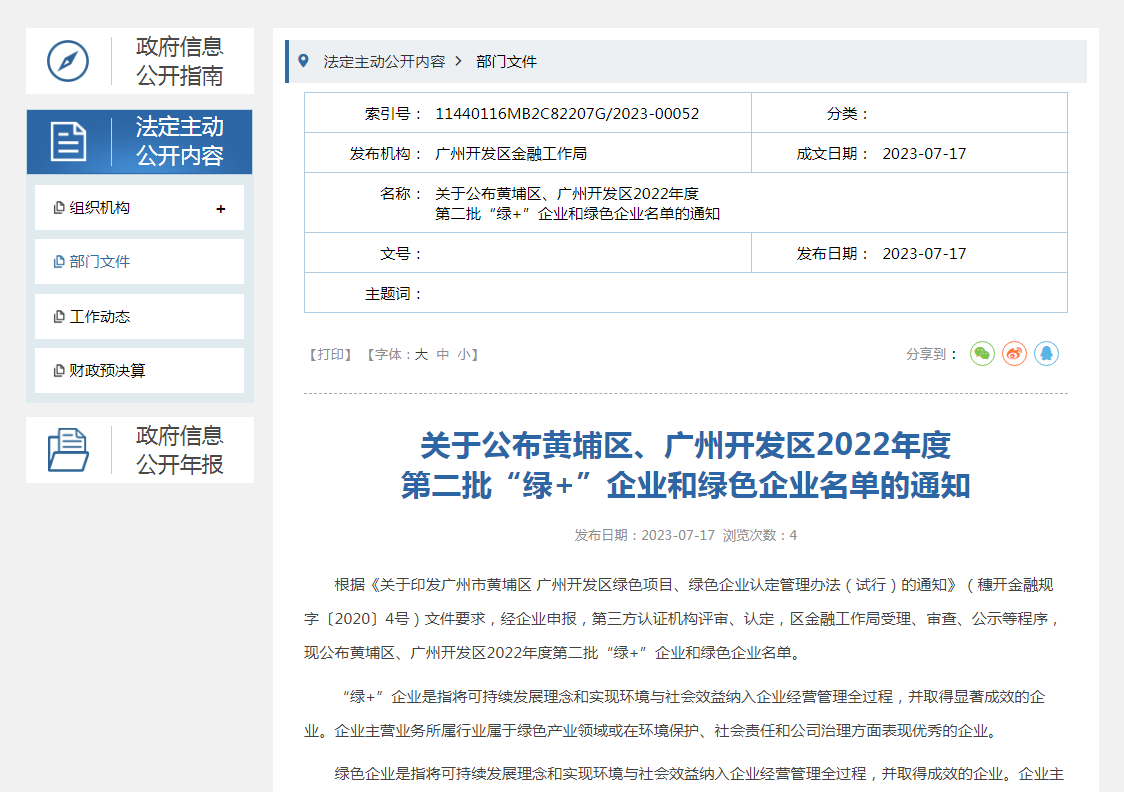
Task: Go to 法定主动公开内容 in the breadcrumb
Action: 383,61
